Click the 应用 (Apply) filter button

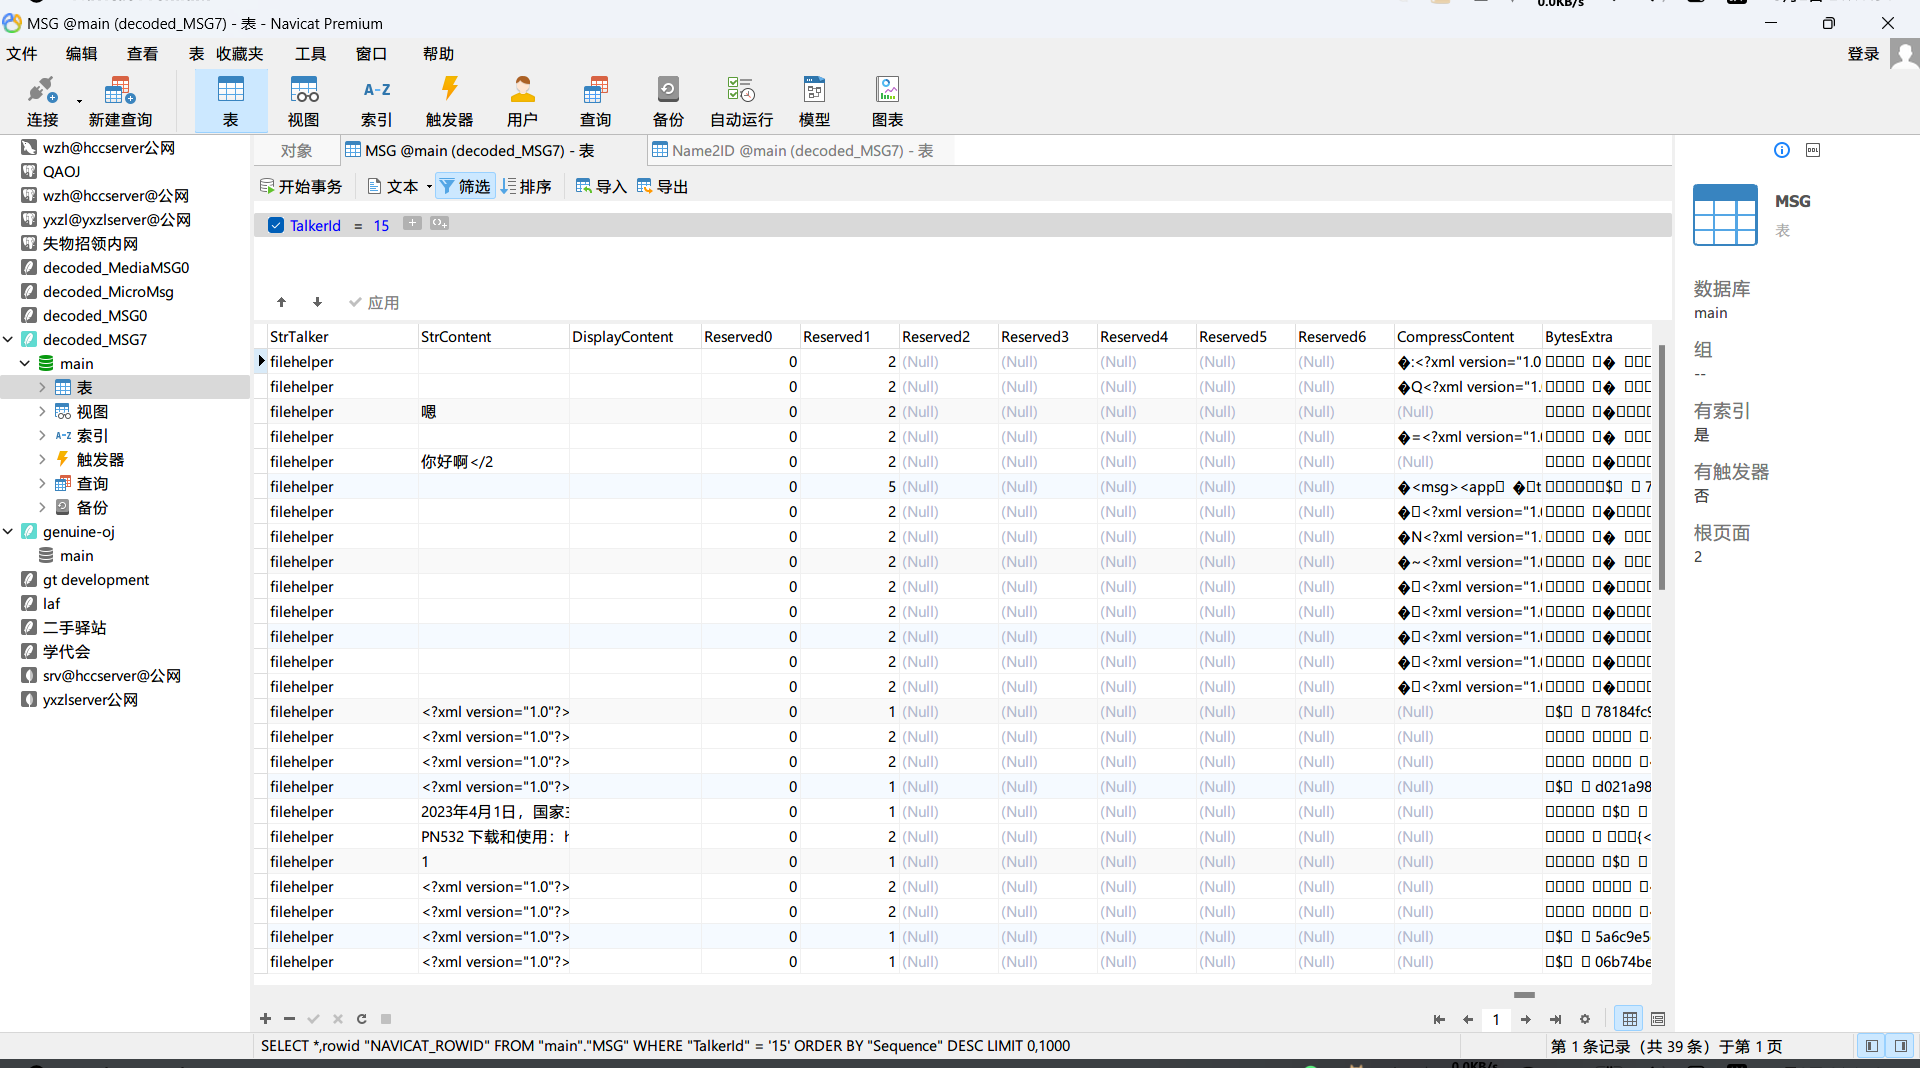[374, 303]
